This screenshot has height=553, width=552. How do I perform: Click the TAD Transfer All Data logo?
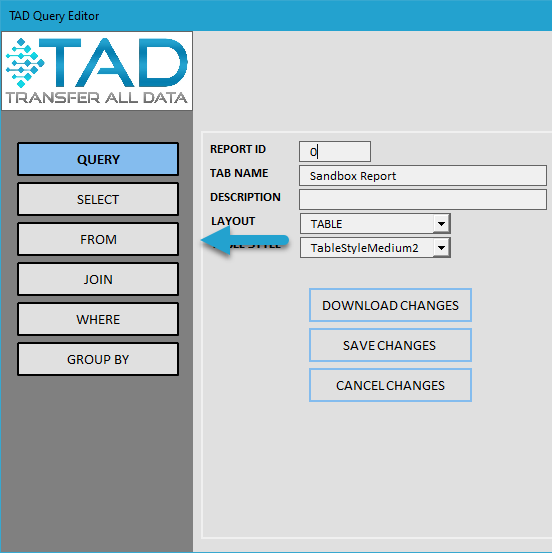click(x=97, y=71)
